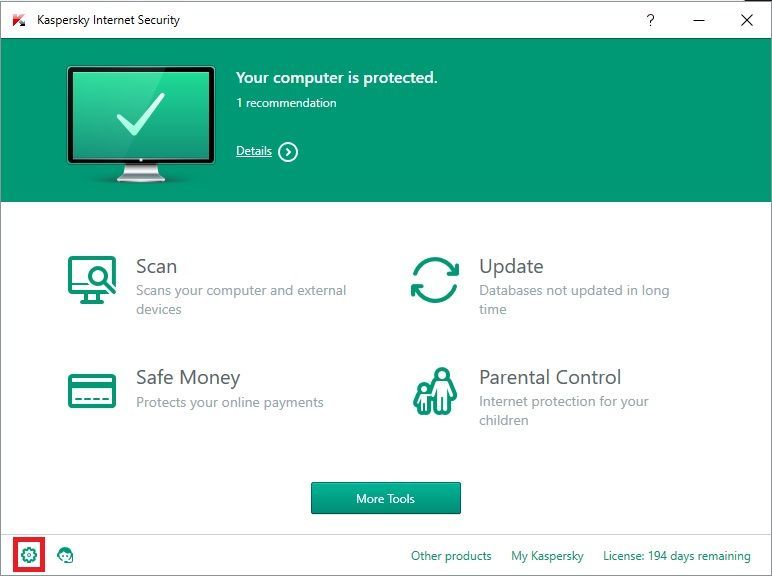Click 'Your computer is protected.' heading

click(337, 77)
